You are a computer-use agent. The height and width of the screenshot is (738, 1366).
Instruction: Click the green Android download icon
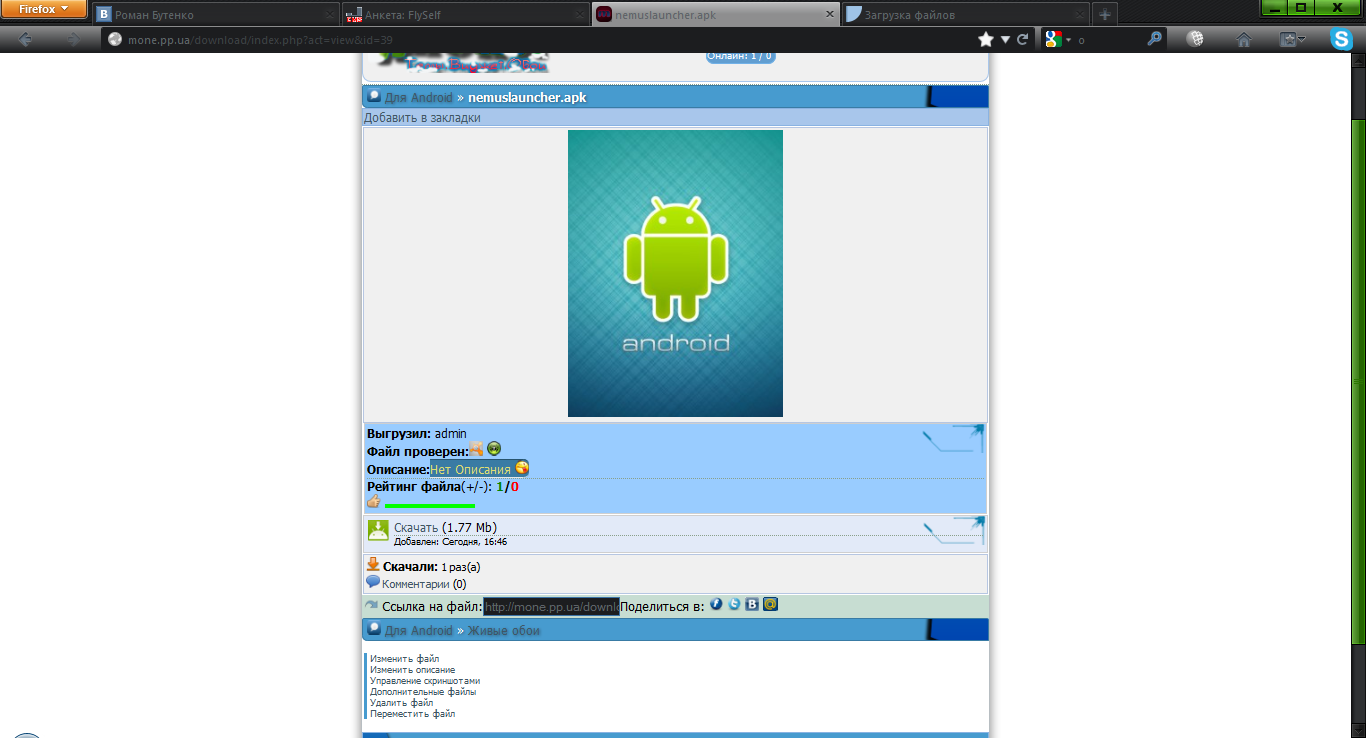[378, 531]
